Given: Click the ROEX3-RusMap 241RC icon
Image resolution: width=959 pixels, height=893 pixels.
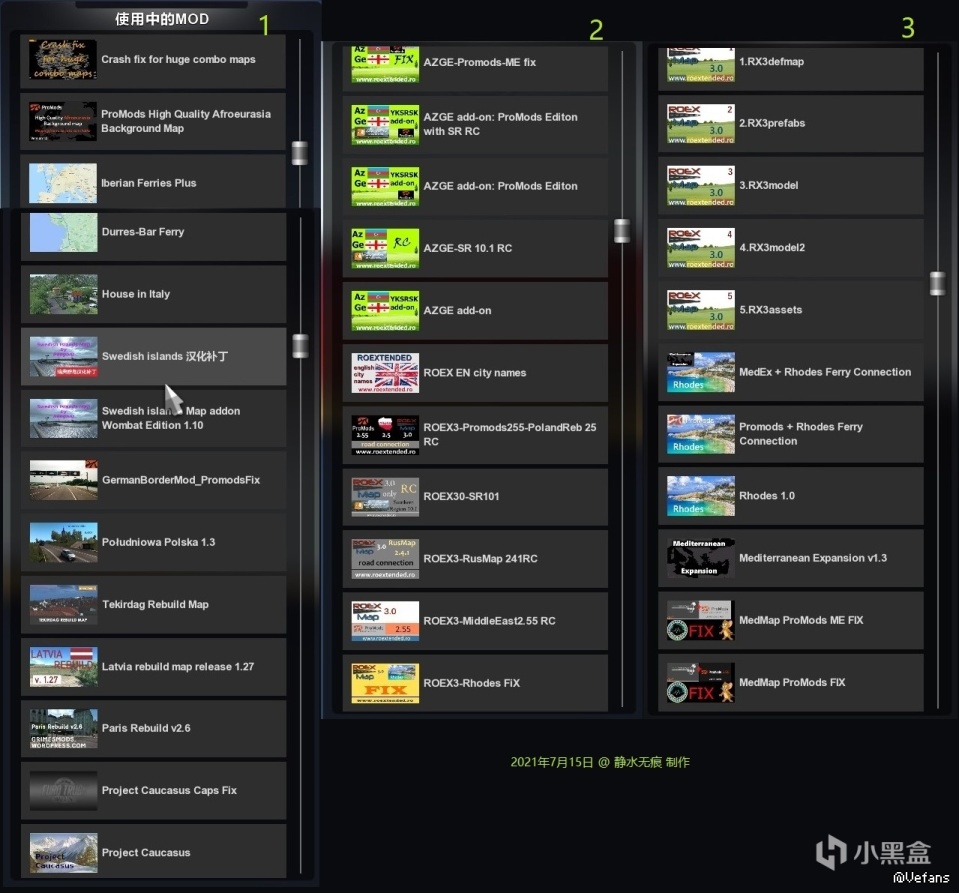Looking at the screenshot, I should pyautogui.click(x=385, y=559).
